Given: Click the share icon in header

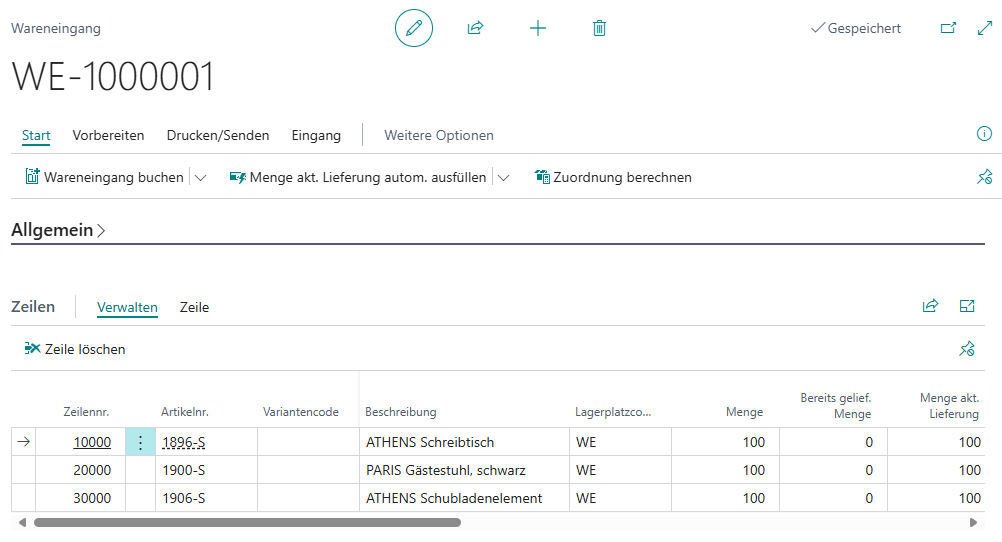Looking at the screenshot, I should (x=475, y=28).
